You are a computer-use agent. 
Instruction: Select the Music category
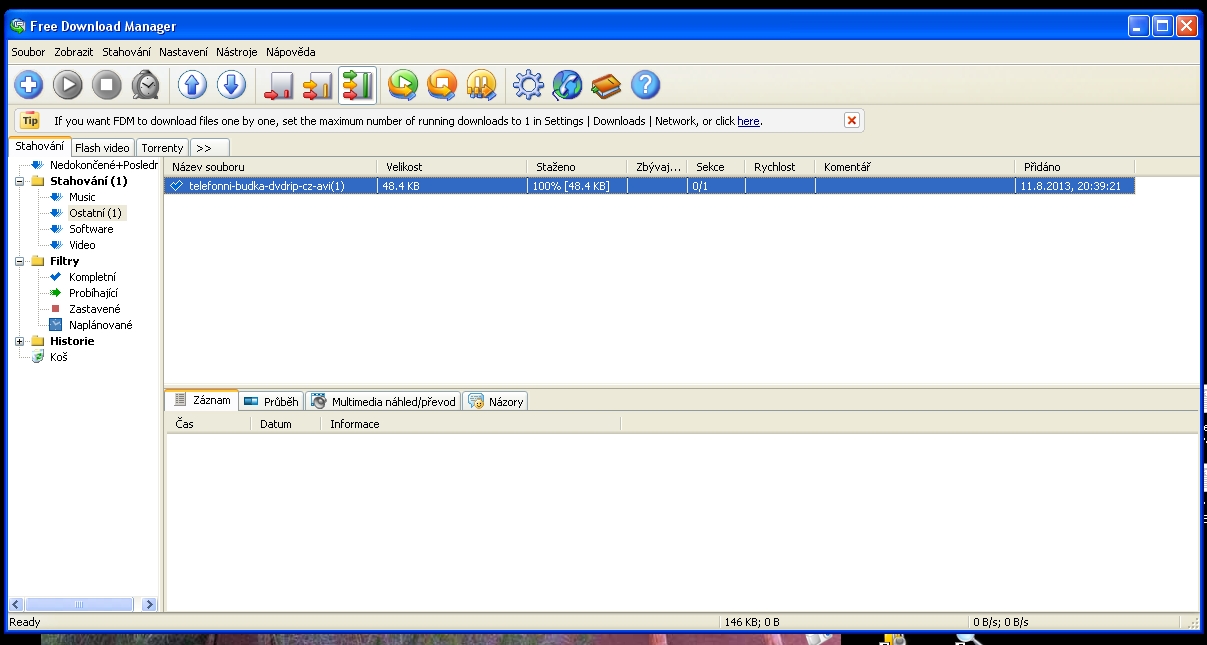point(82,197)
